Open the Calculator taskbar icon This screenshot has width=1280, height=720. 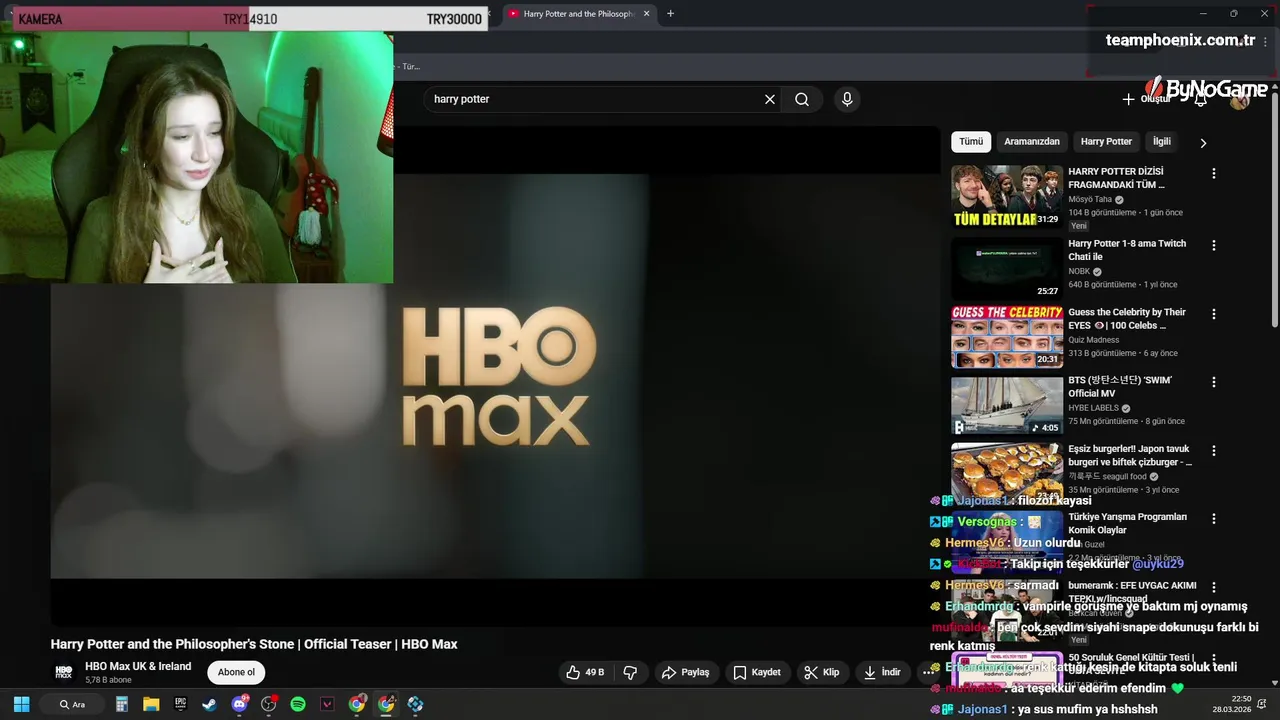tap(121, 704)
